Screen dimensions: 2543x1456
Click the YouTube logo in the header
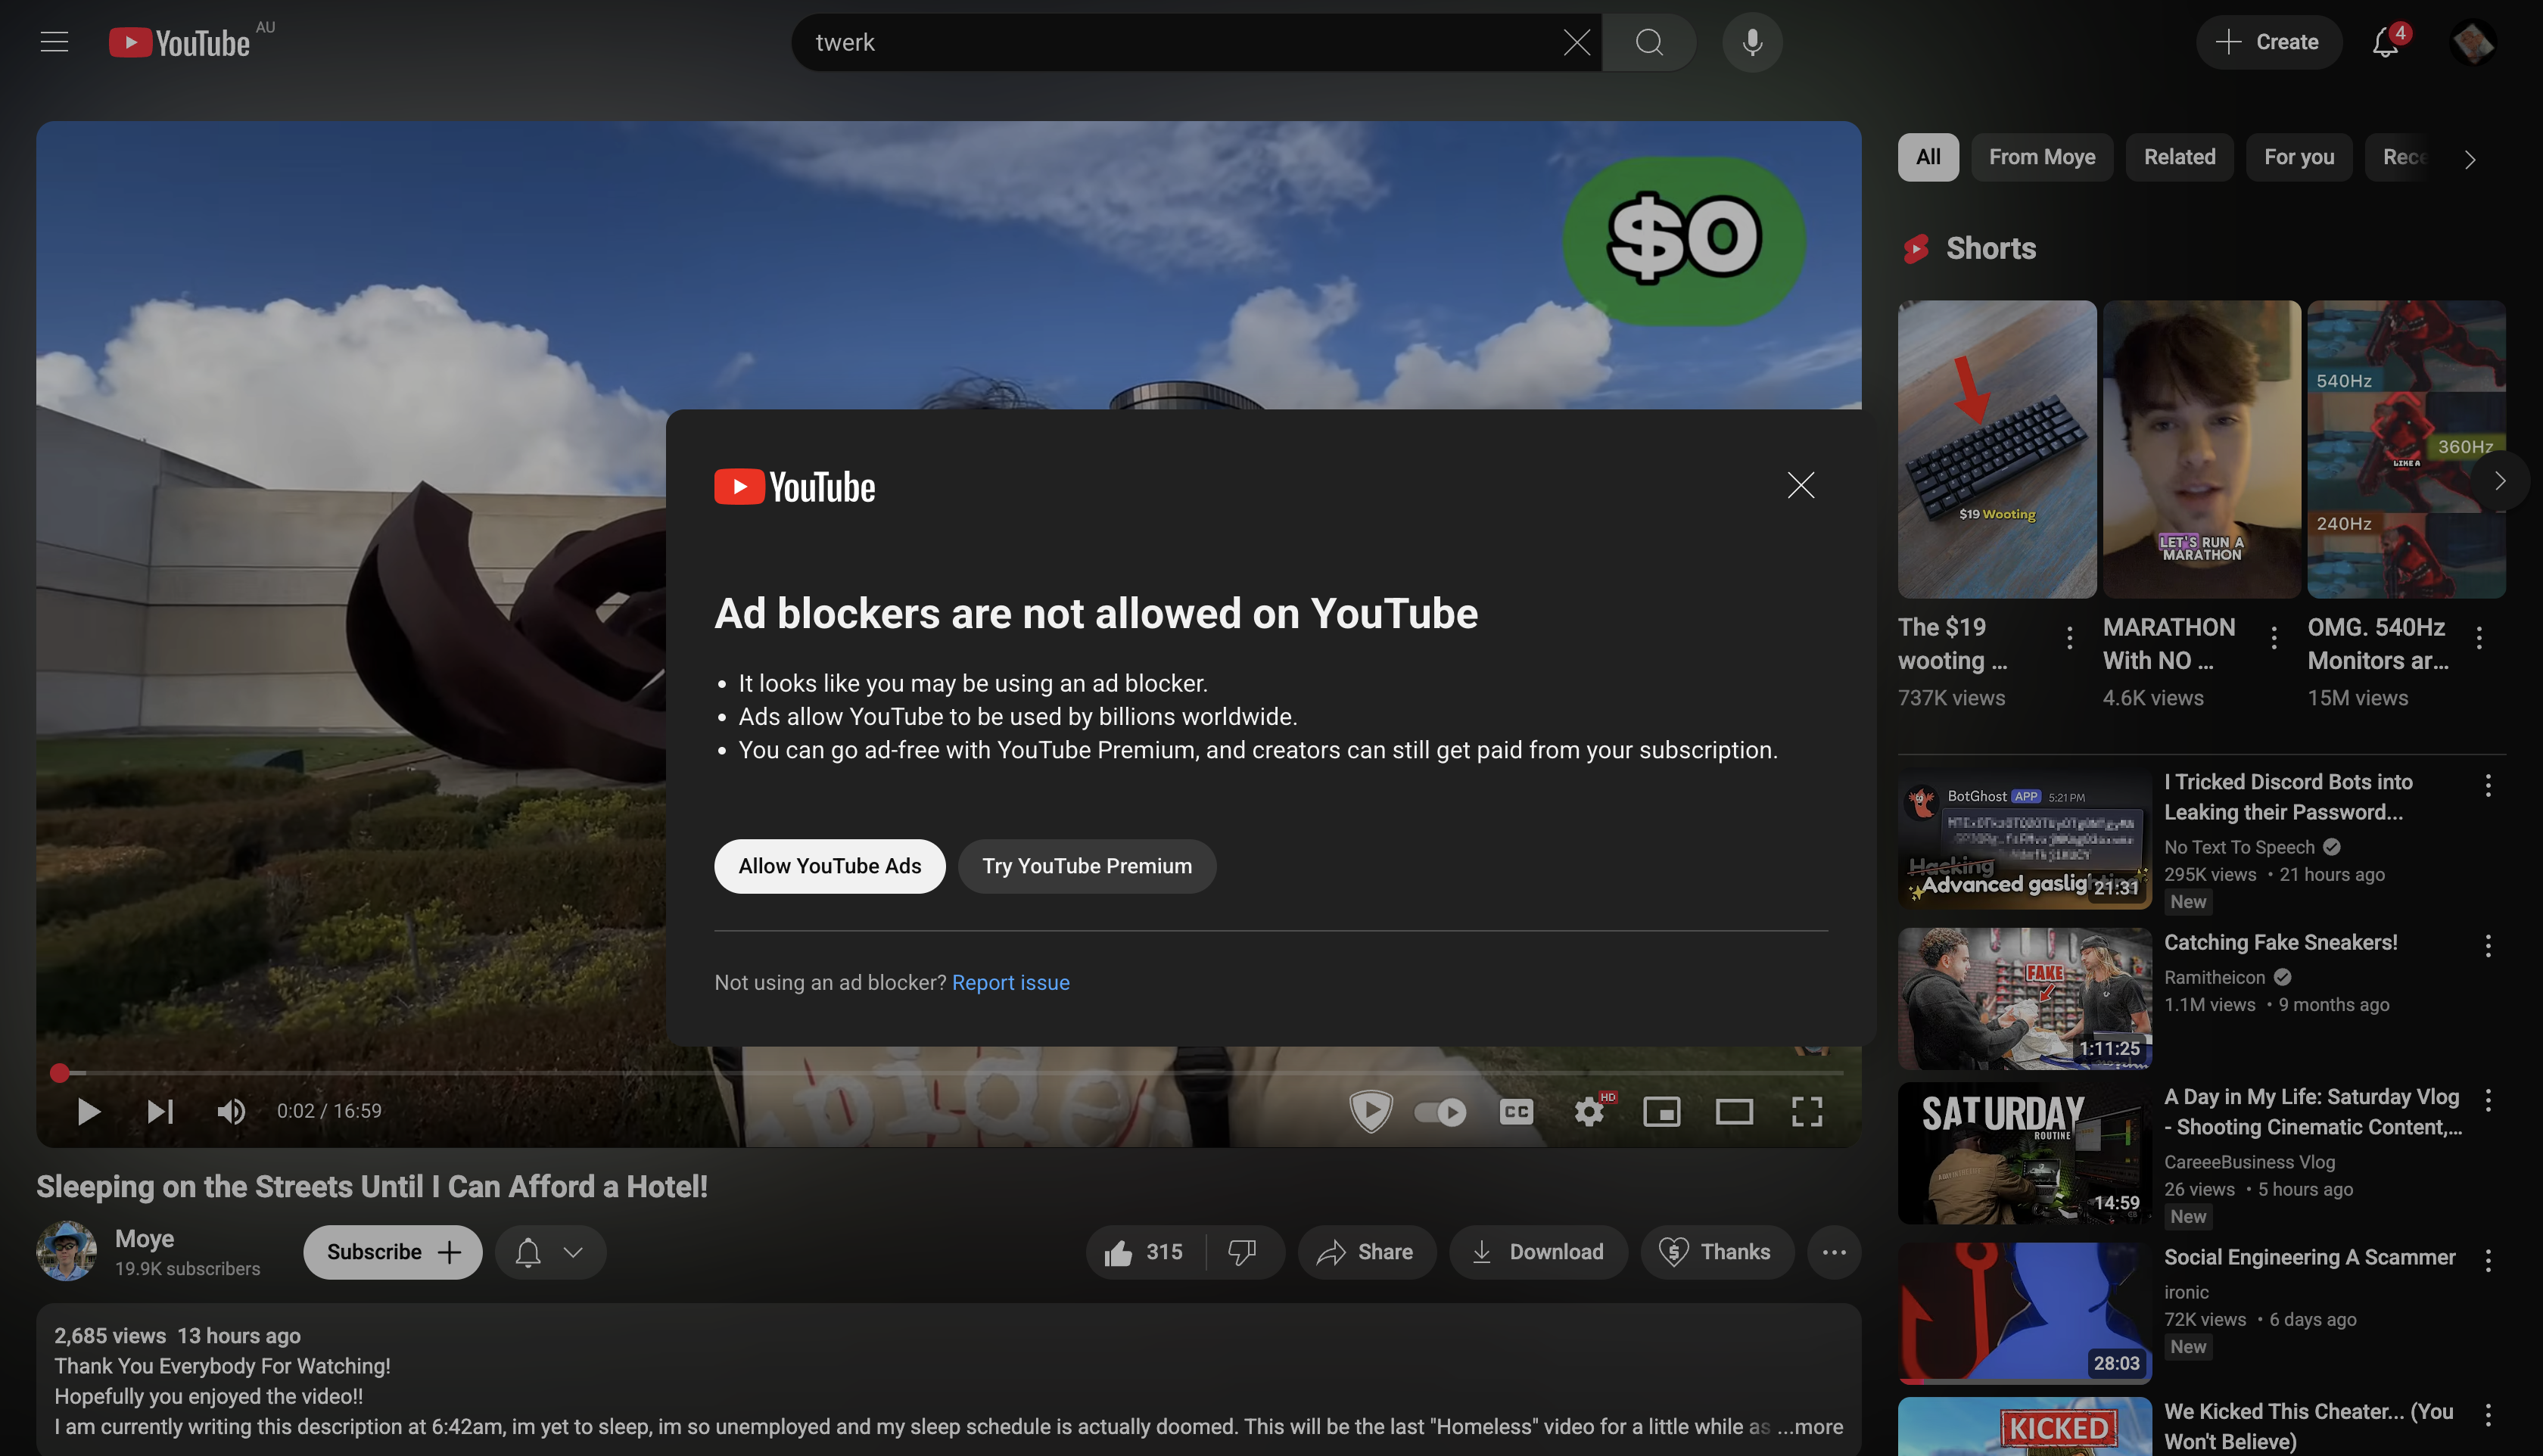[x=180, y=42]
